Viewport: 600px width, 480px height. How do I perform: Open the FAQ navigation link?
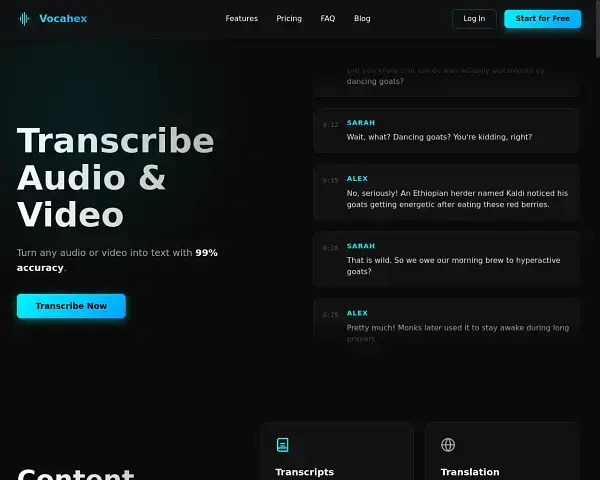[328, 18]
